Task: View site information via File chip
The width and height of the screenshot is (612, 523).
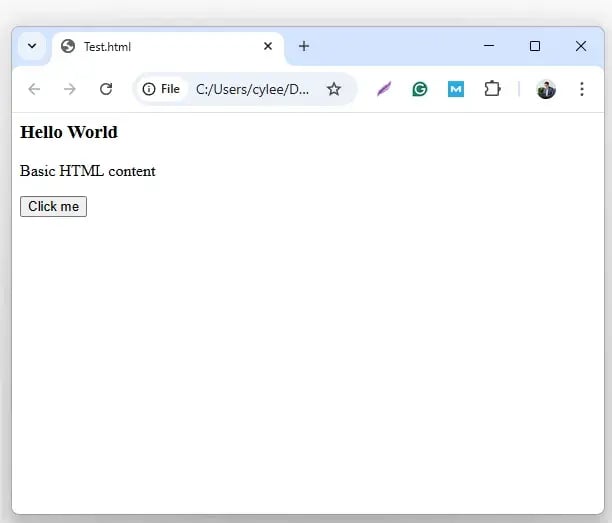Action: click(161, 89)
